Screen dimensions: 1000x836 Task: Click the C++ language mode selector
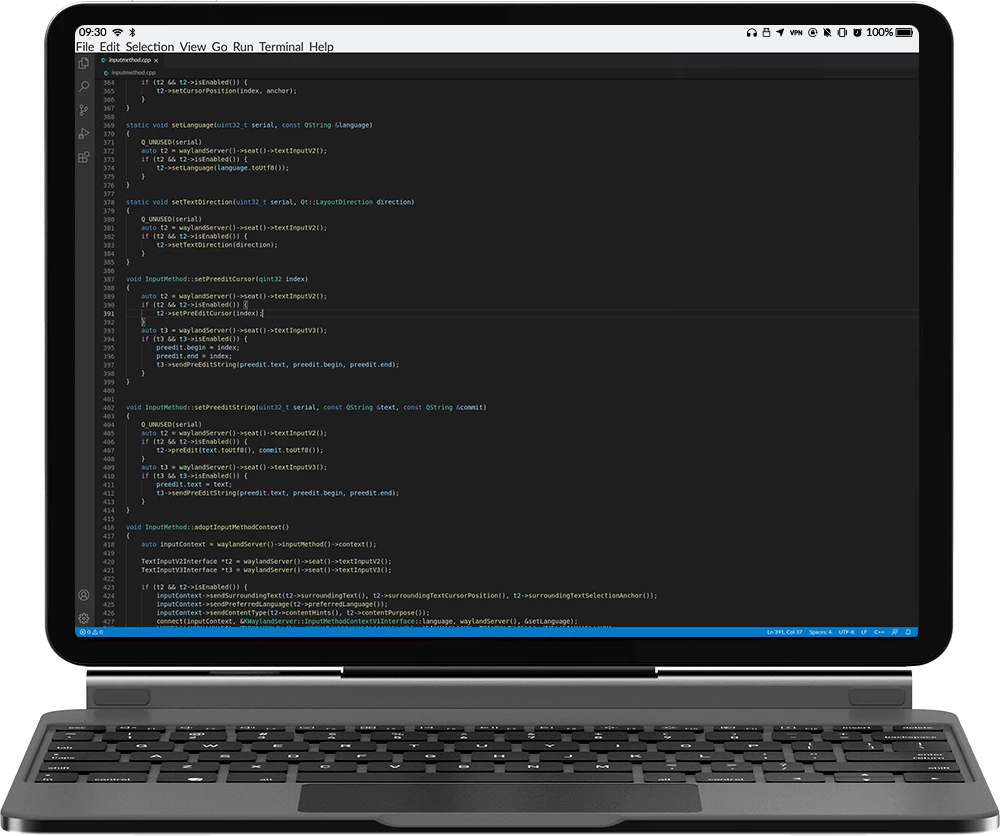pyautogui.click(x=879, y=632)
